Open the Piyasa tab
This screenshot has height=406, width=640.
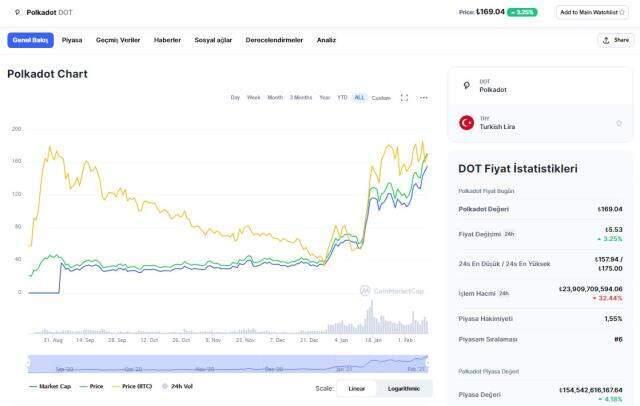pyautogui.click(x=72, y=40)
